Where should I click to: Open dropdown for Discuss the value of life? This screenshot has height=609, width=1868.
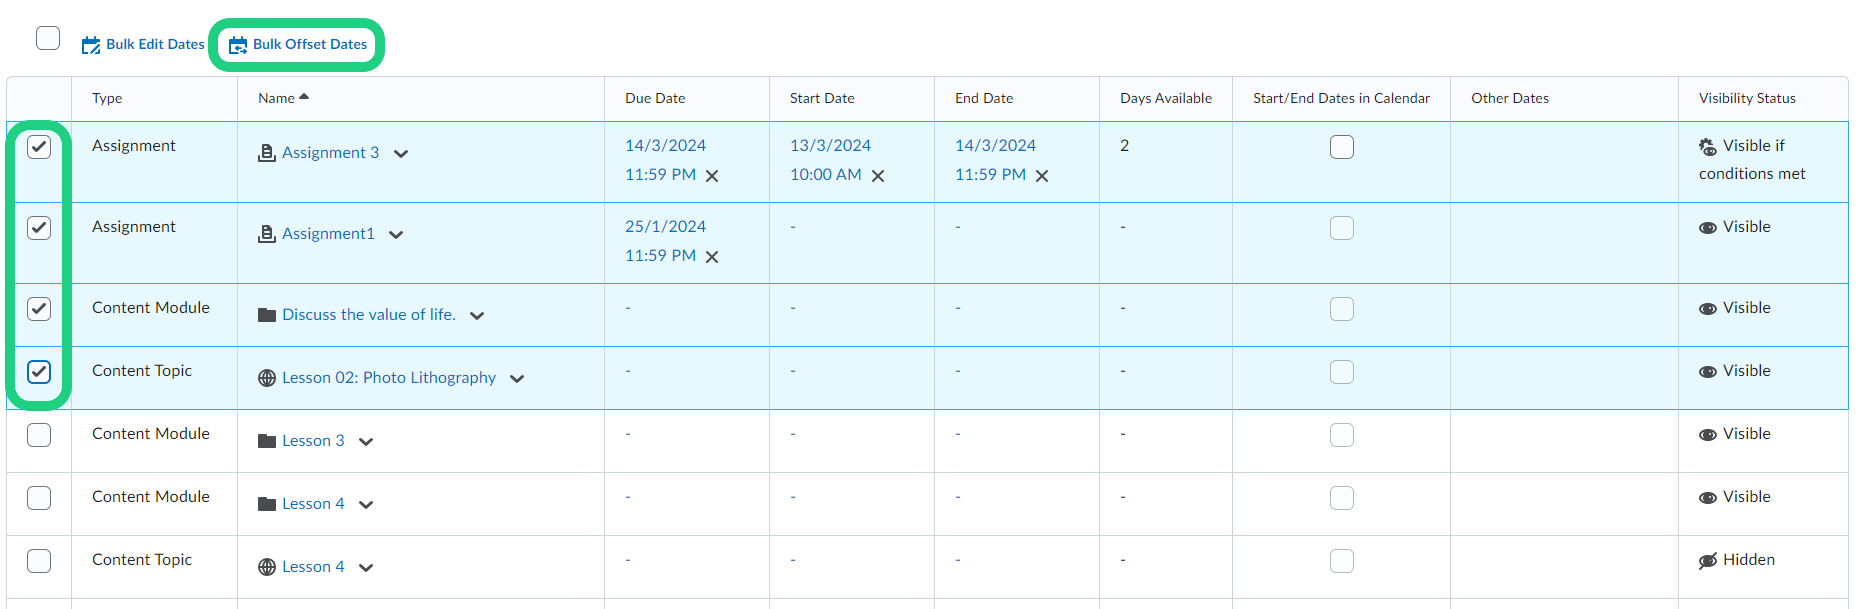pyautogui.click(x=477, y=316)
